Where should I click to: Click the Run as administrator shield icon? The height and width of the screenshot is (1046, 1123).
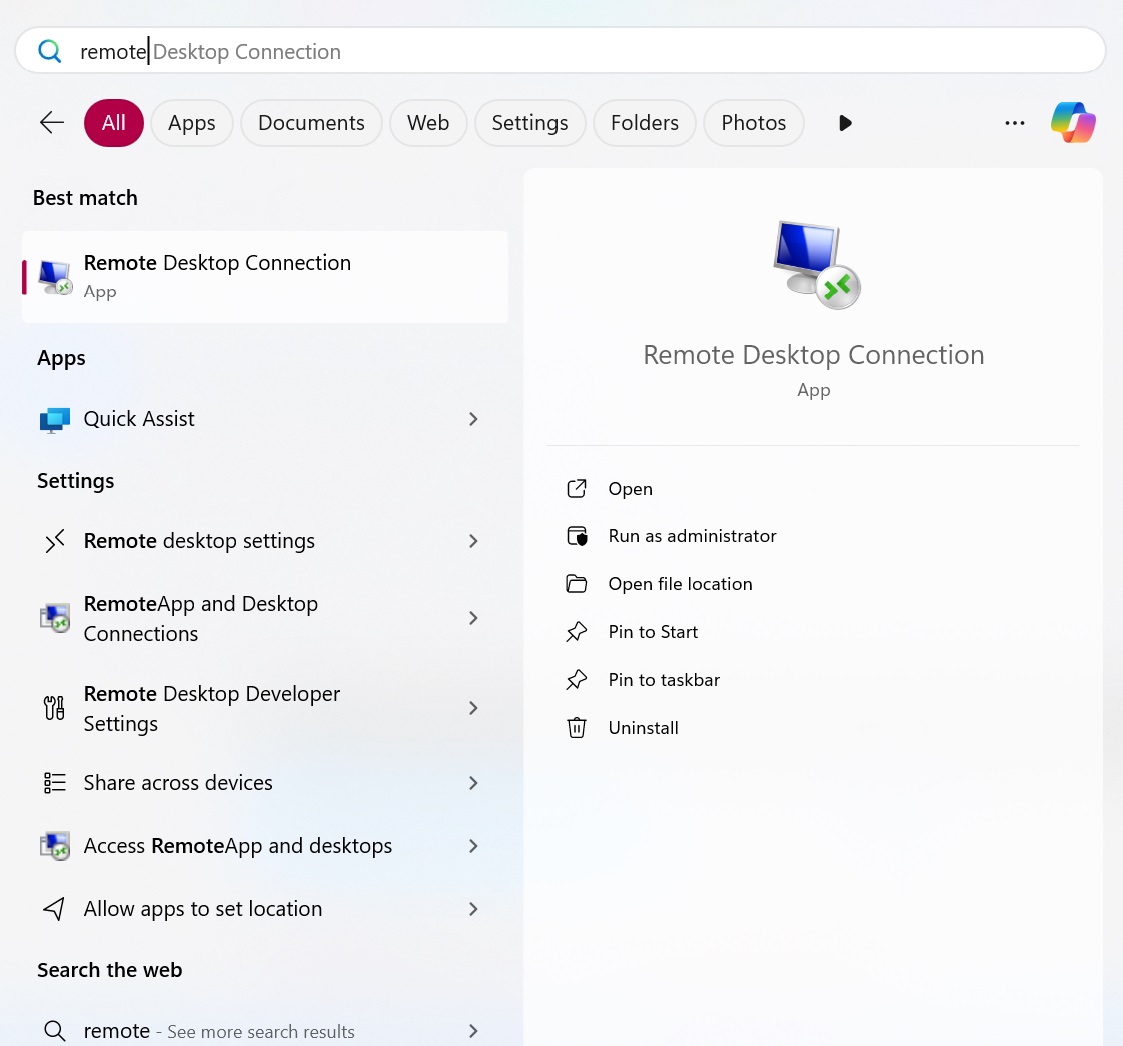(x=577, y=536)
